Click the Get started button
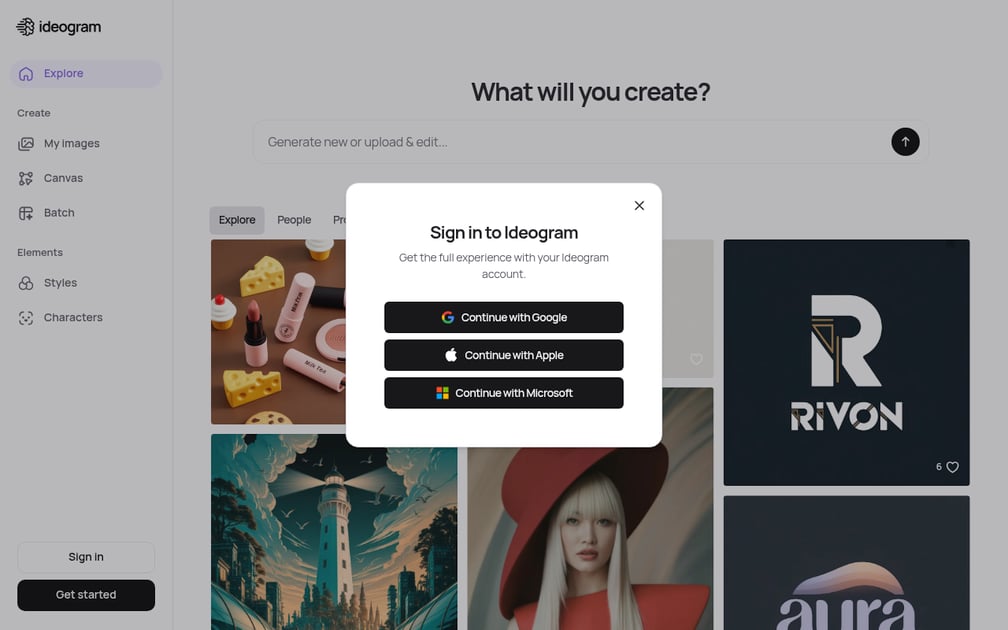This screenshot has width=1008, height=630. [86, 595]
